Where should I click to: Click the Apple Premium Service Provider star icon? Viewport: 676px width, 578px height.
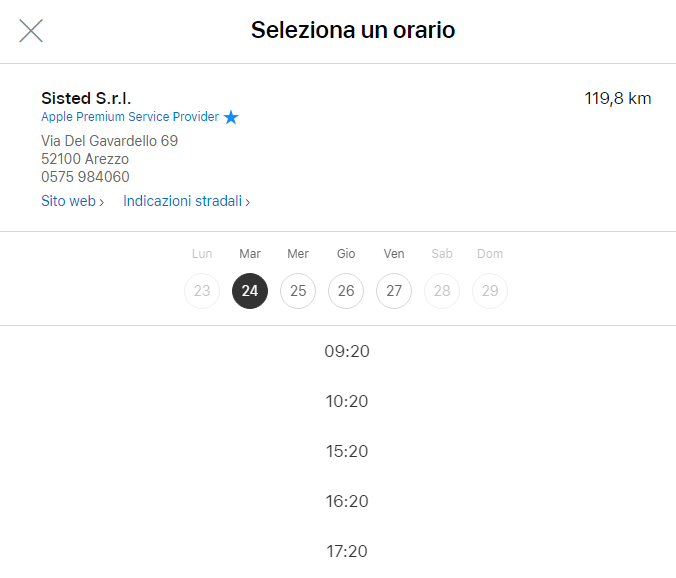(x=231, y=118)
